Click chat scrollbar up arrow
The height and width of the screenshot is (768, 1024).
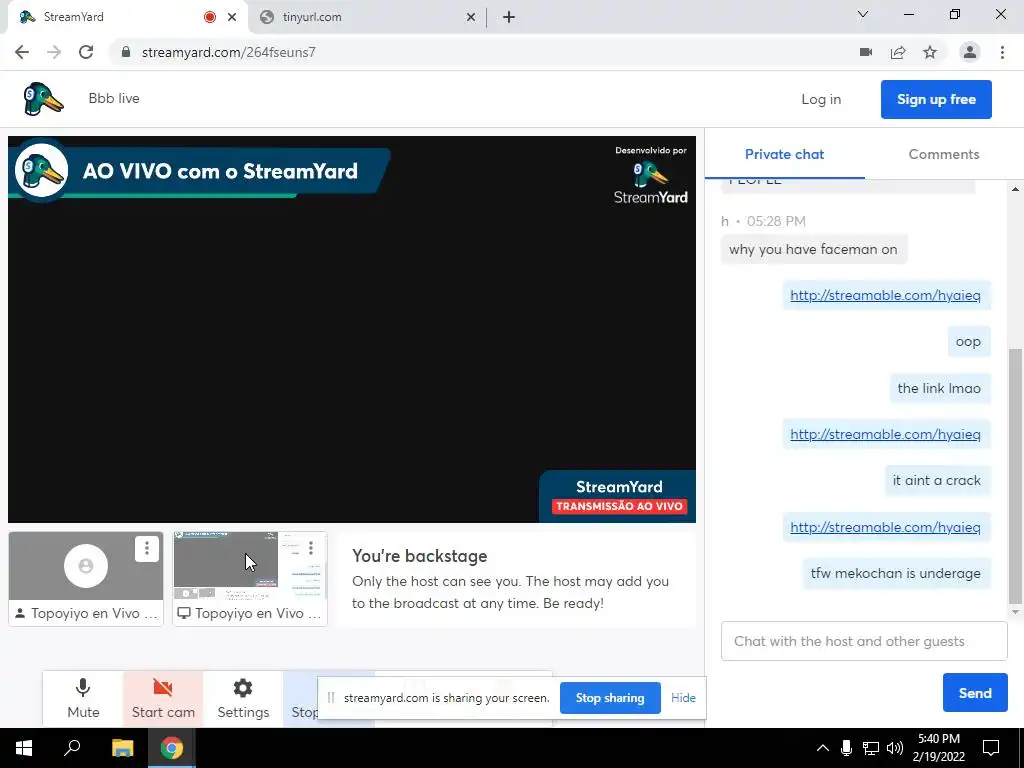(1015, 189)
